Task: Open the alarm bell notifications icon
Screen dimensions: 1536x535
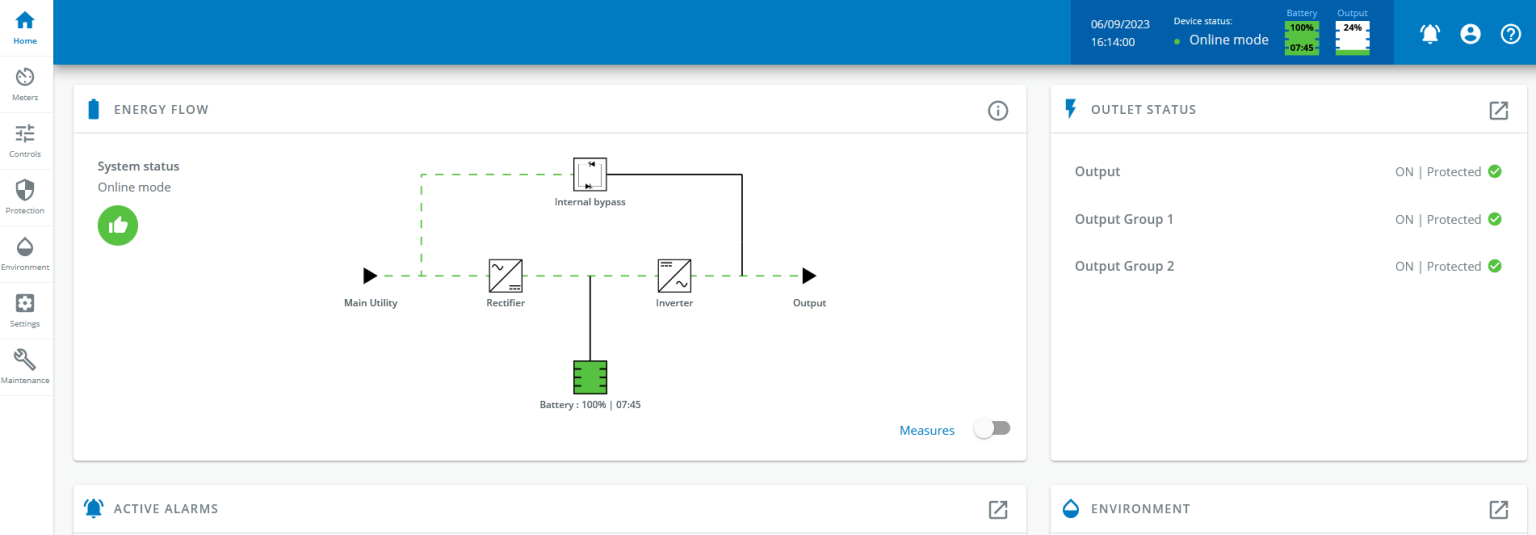Action: pos(1430,34)
